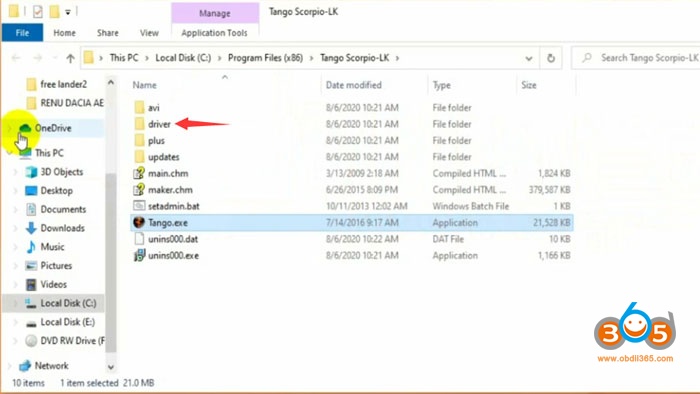The image size is (700, 394).
Task: Click the Local Disk (C:) drive icon
Action: [x=31, y=303]
